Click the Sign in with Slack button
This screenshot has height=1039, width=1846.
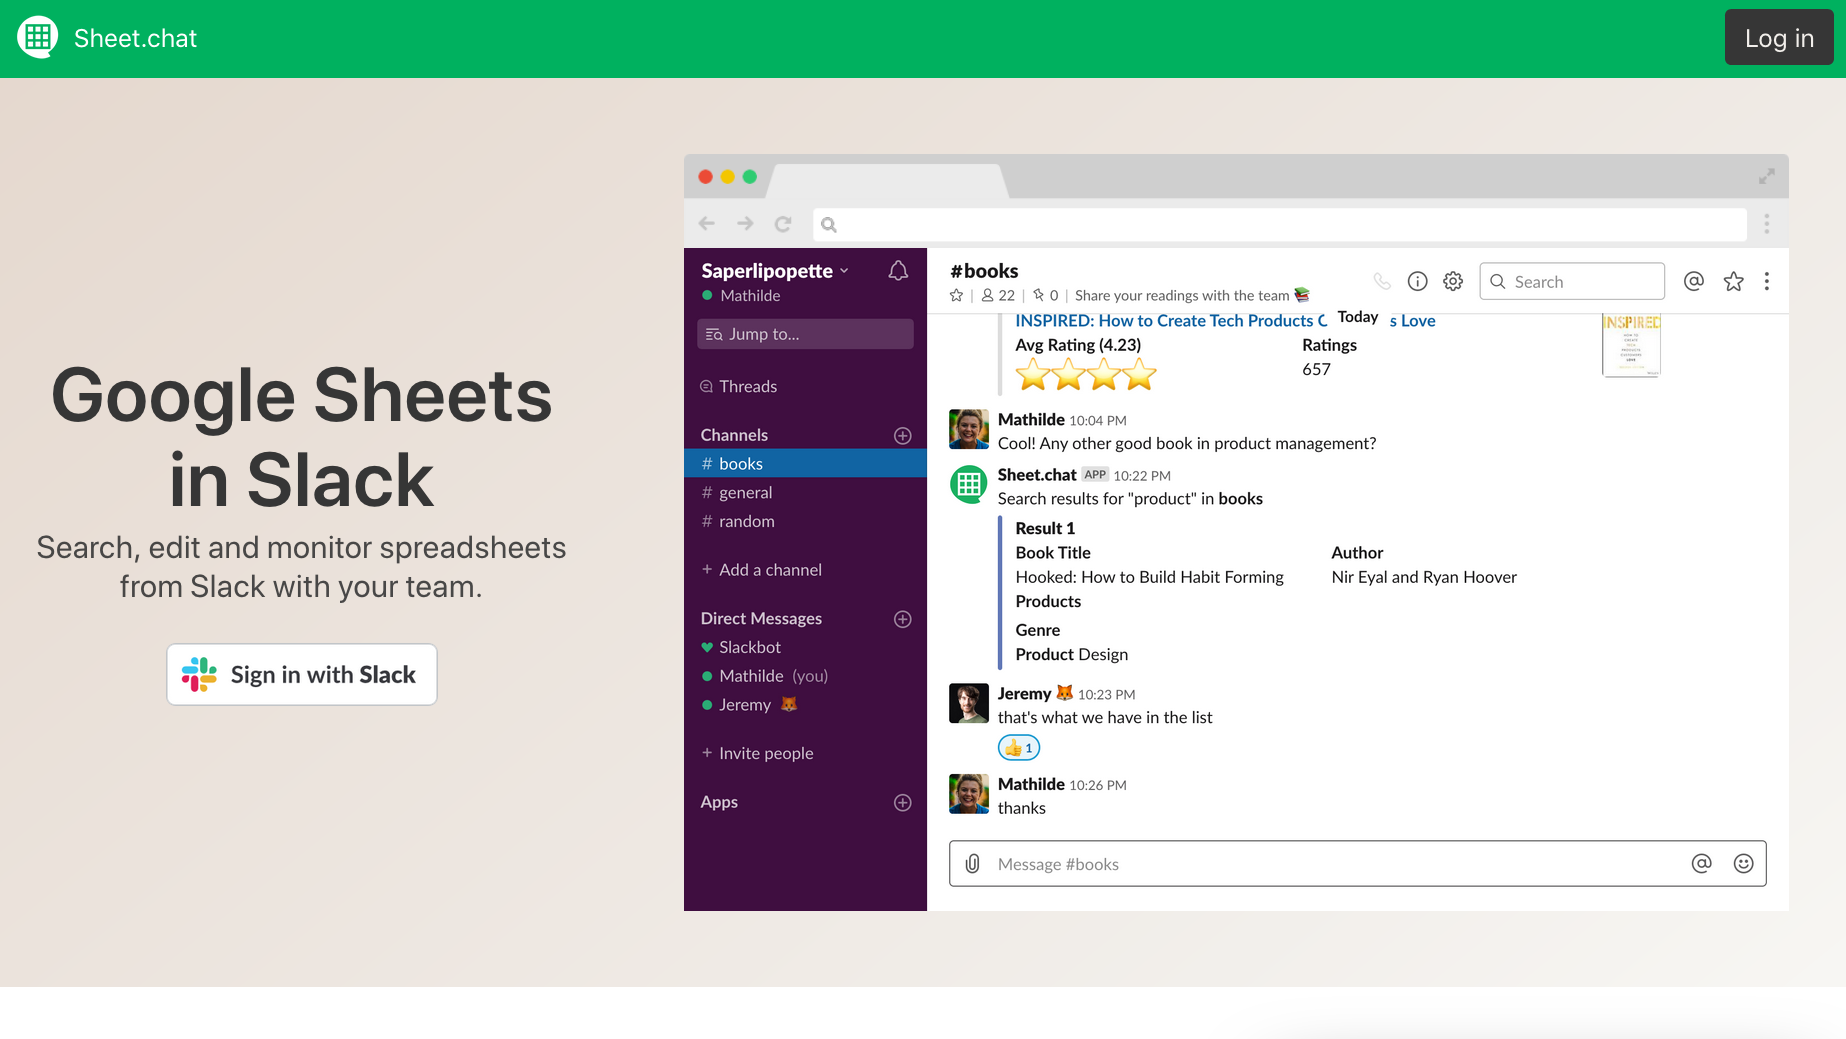click(x=301, y=674)
